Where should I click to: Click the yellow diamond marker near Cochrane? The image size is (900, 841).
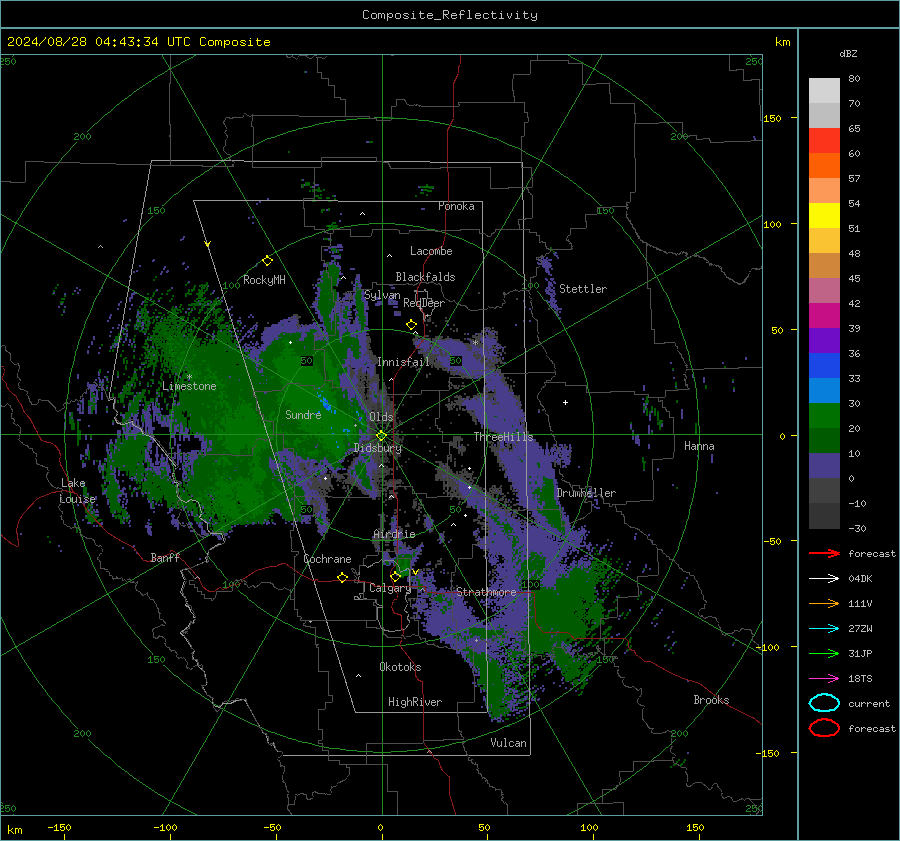[342, 577]
